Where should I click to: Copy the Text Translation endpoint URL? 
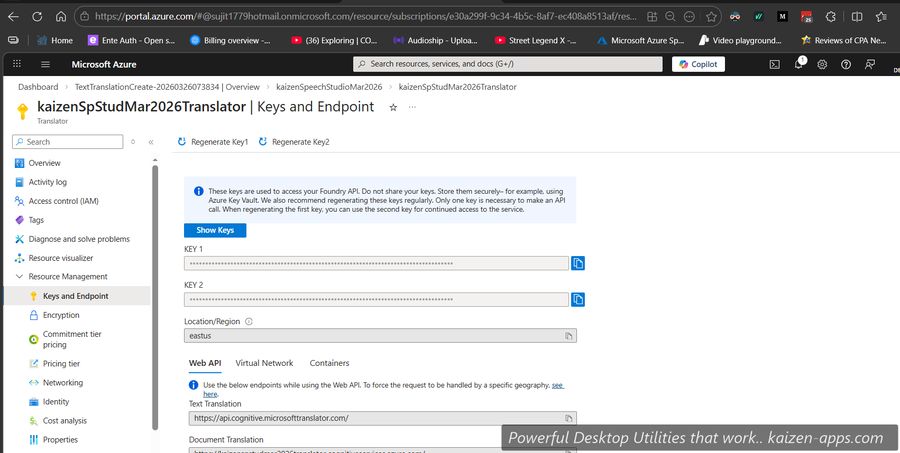[568, 418]
